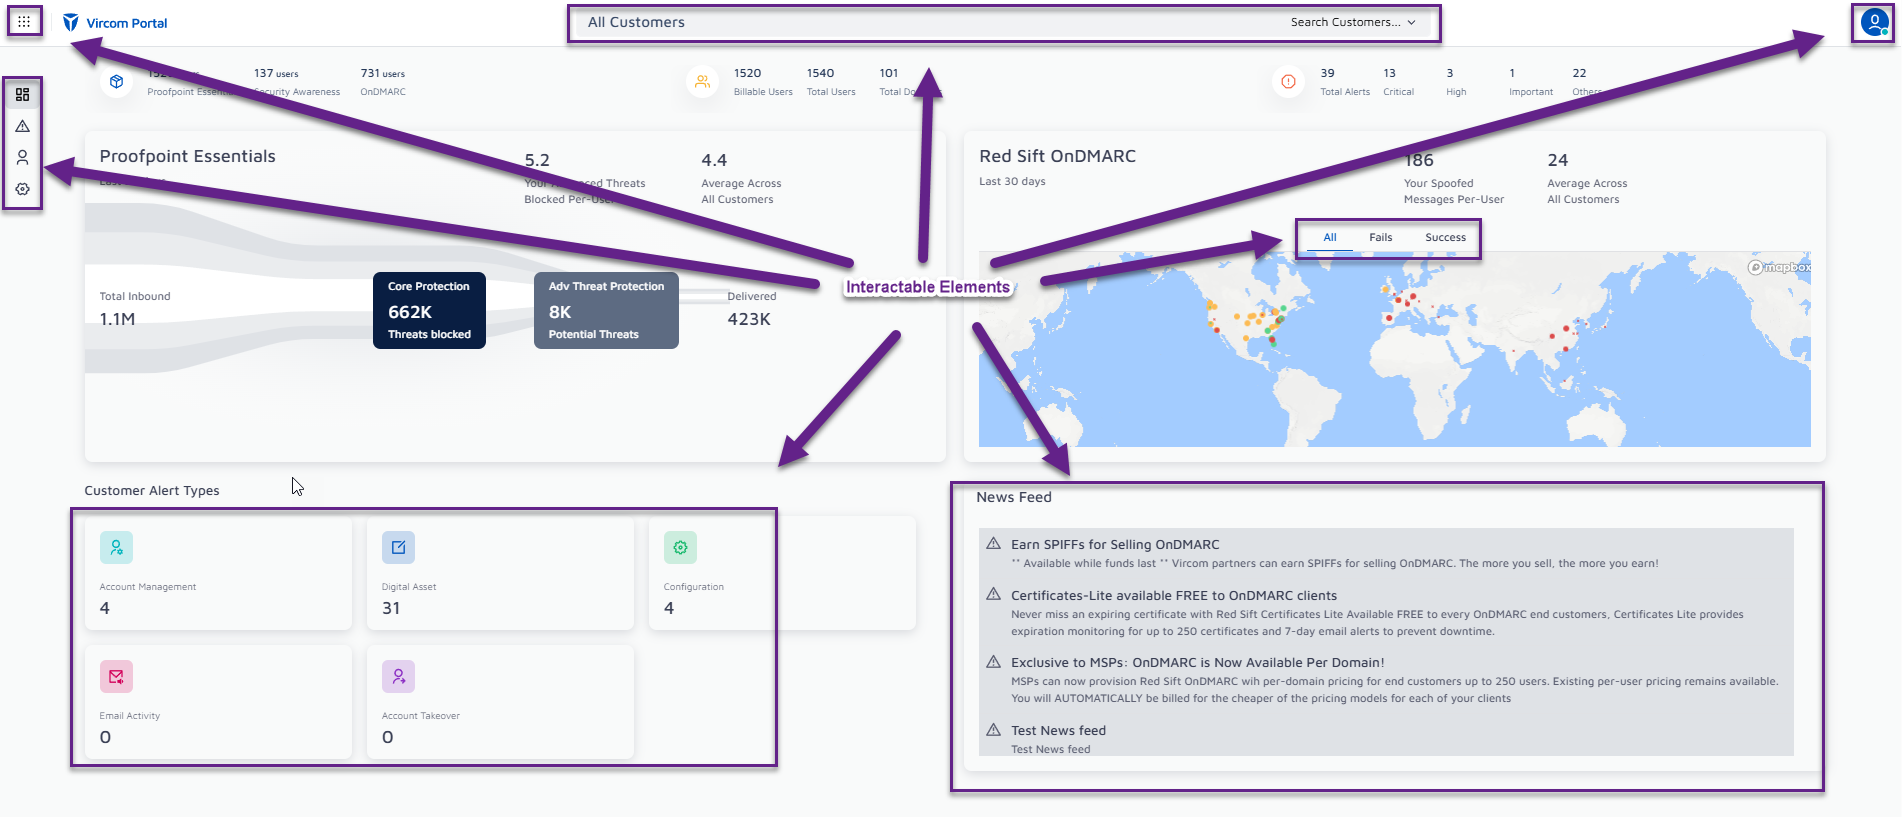Click the Digital Asset card icon
This screenshot has height=817, width=1902.
pyautogui.click(x=398, y=547)
